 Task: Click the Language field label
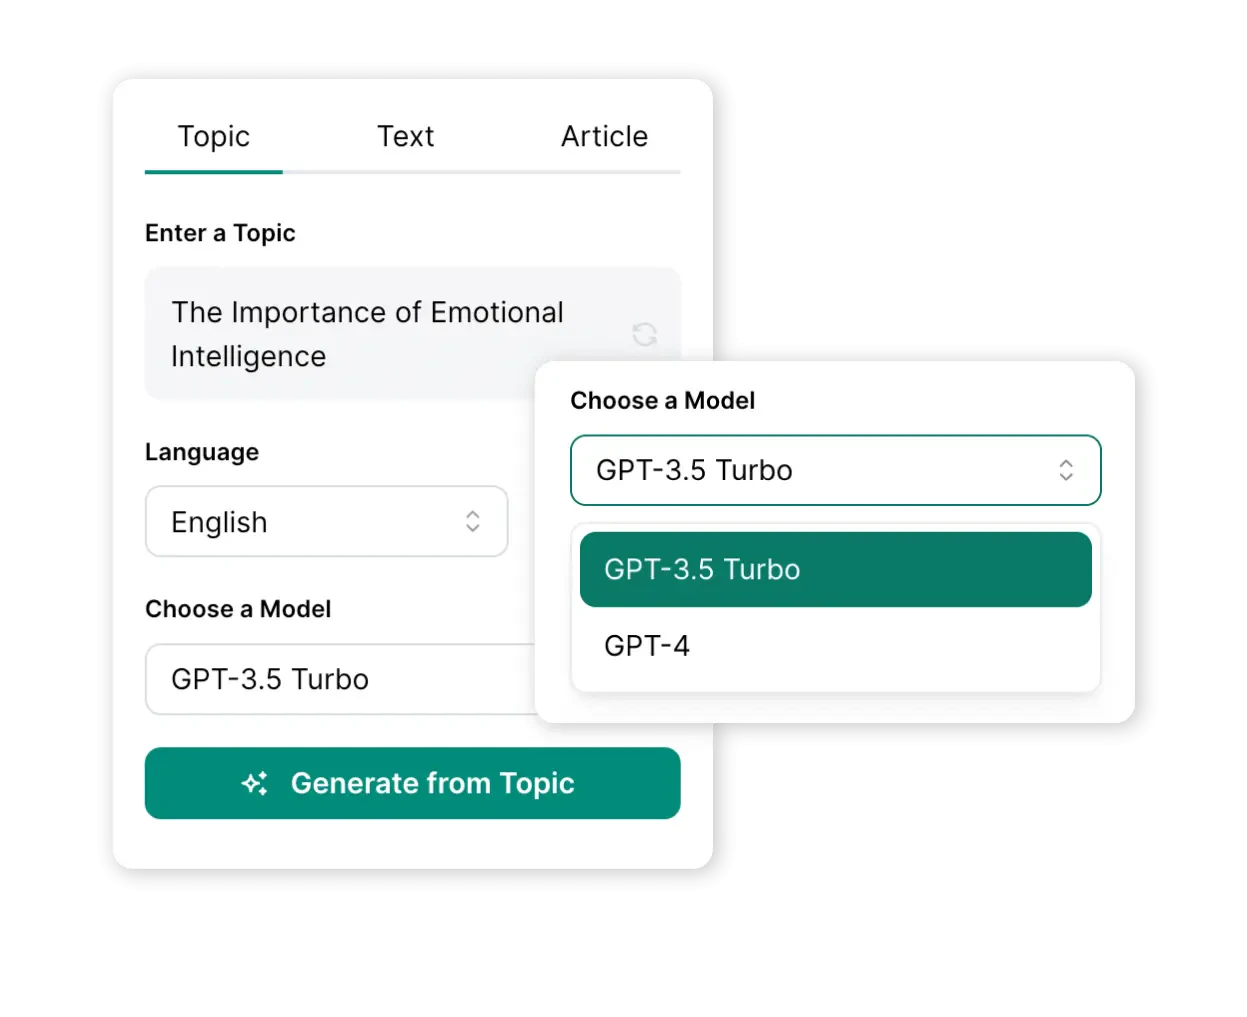[202, 452]
